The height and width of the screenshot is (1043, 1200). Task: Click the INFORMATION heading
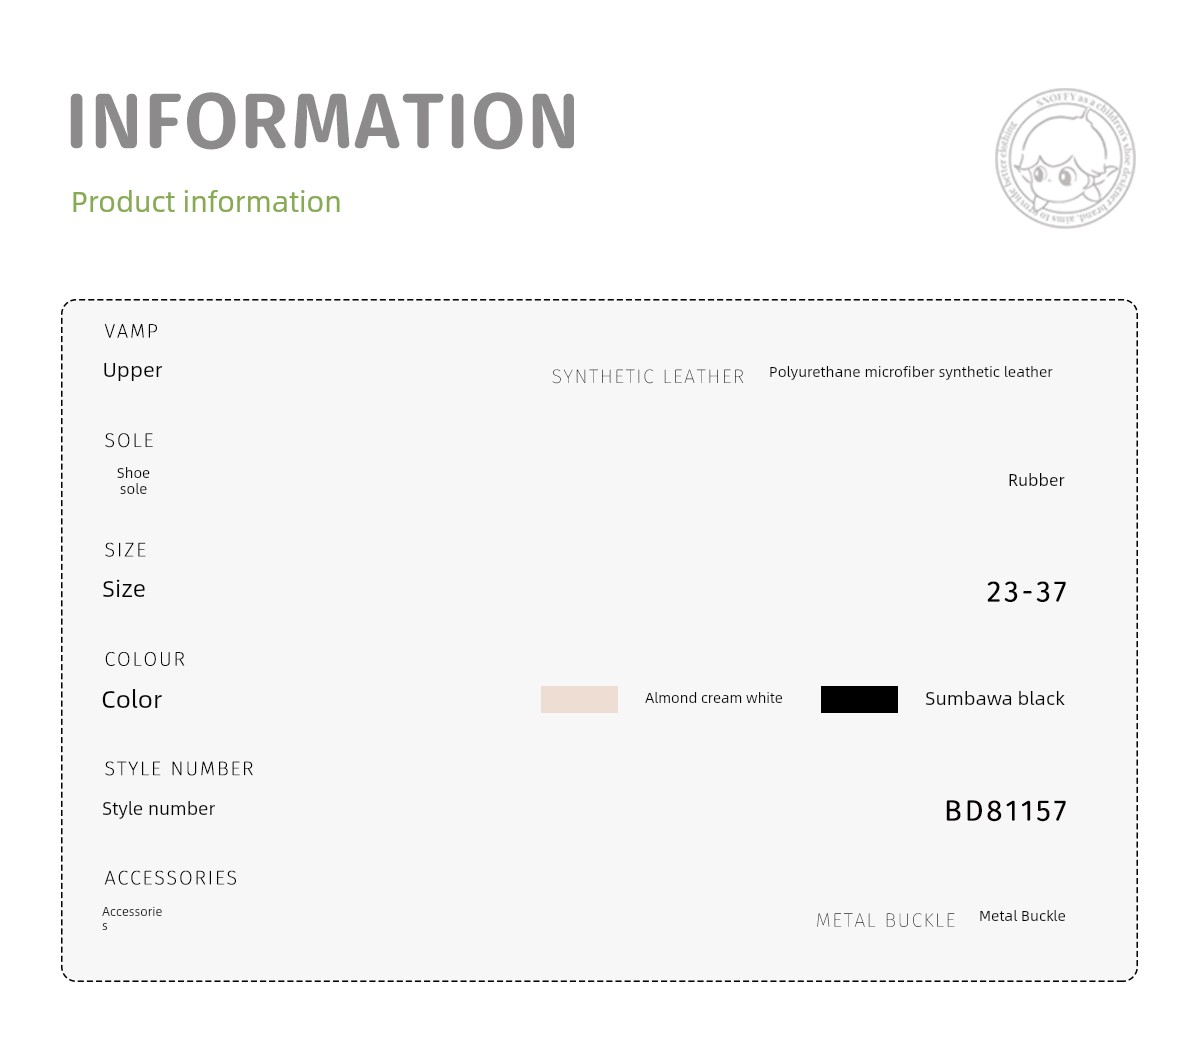pos(323,121)
